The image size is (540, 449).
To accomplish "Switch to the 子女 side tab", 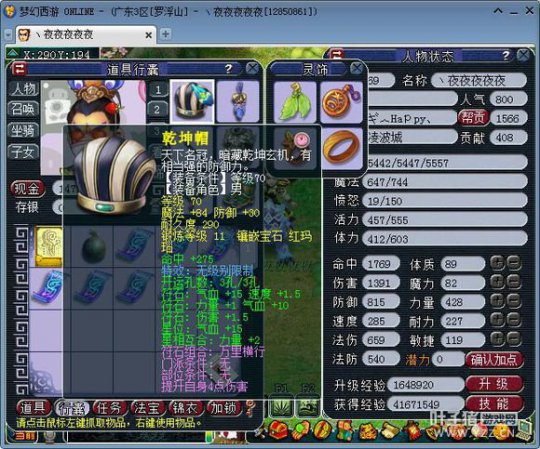I will coord(23,152).
